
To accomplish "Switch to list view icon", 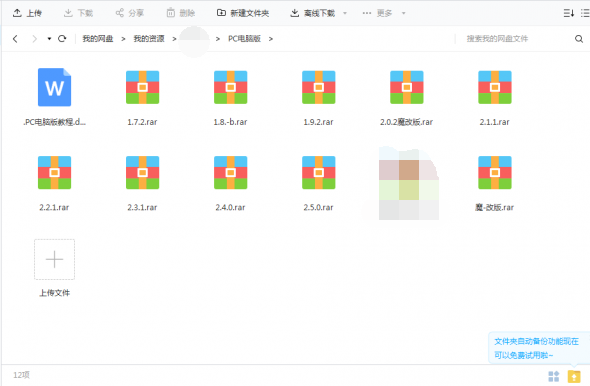I will (585, 13).
